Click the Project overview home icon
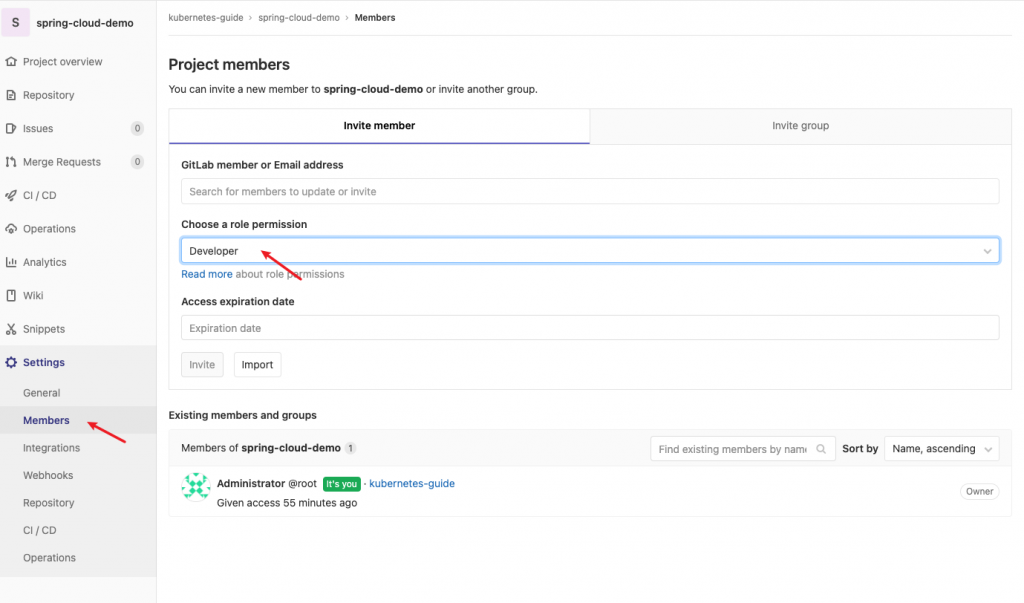This screenshot has width=1024, height=603. pos(11,61)
